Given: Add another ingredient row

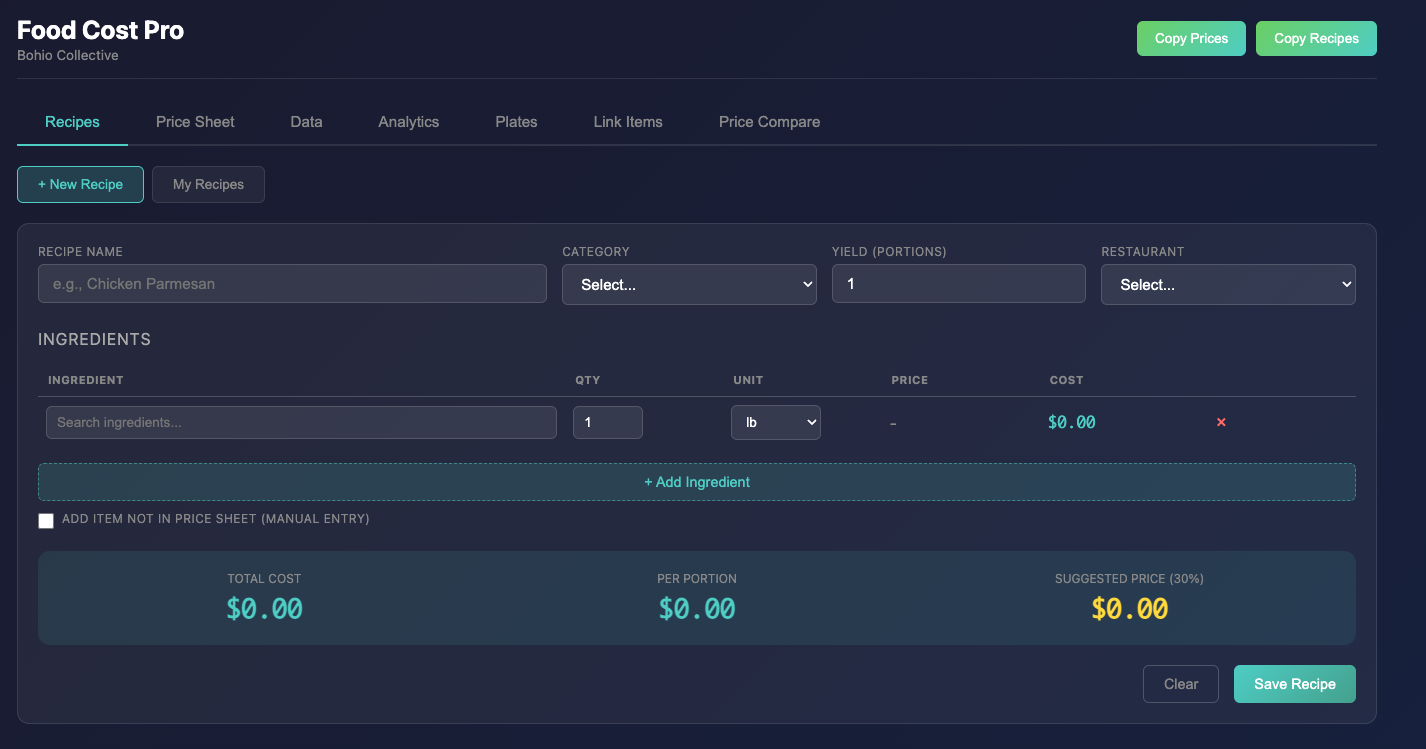Looking at the screenshot, I should click(x=697, y=482).
